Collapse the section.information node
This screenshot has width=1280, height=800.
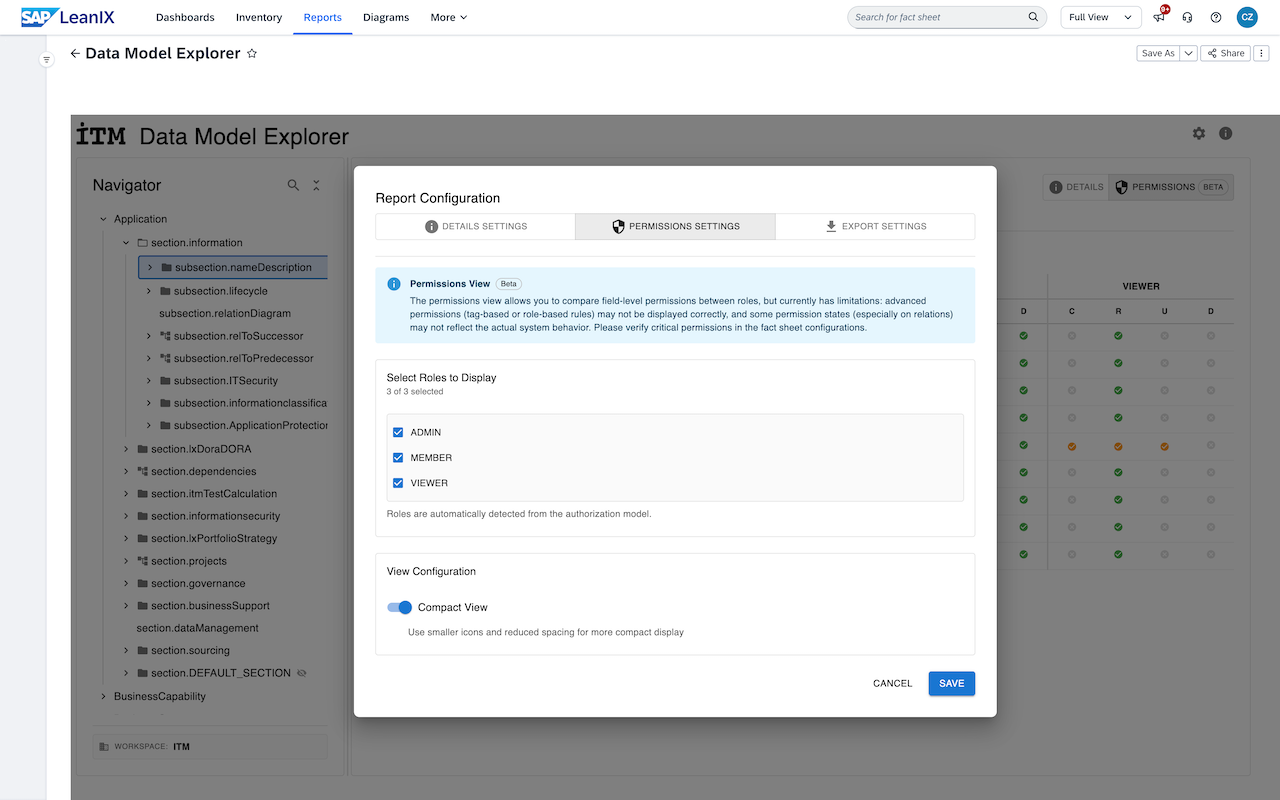(x=126, y=243)
